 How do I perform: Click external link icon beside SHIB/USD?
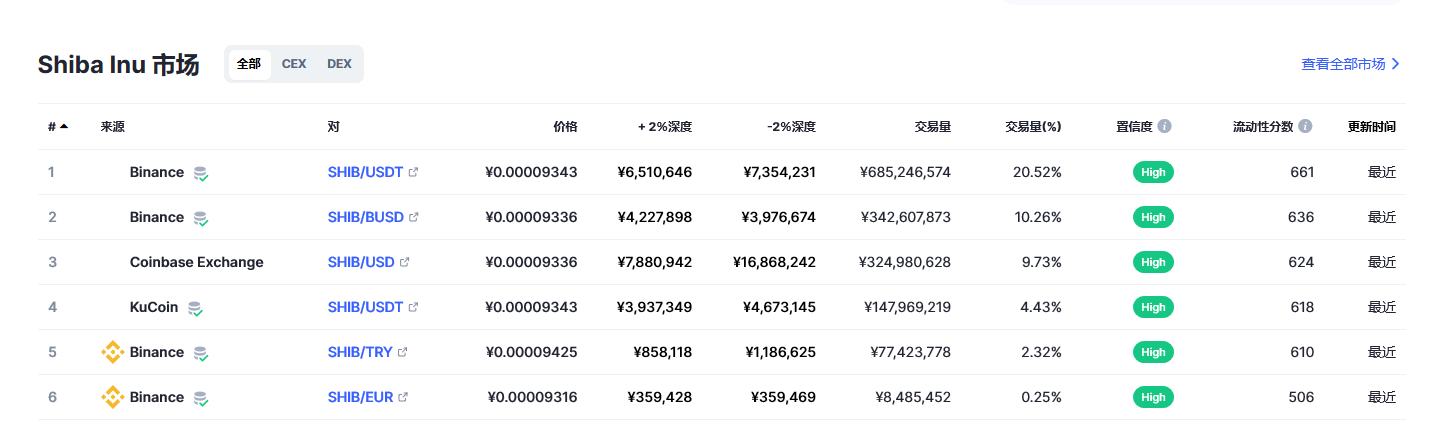pos(405,262)
